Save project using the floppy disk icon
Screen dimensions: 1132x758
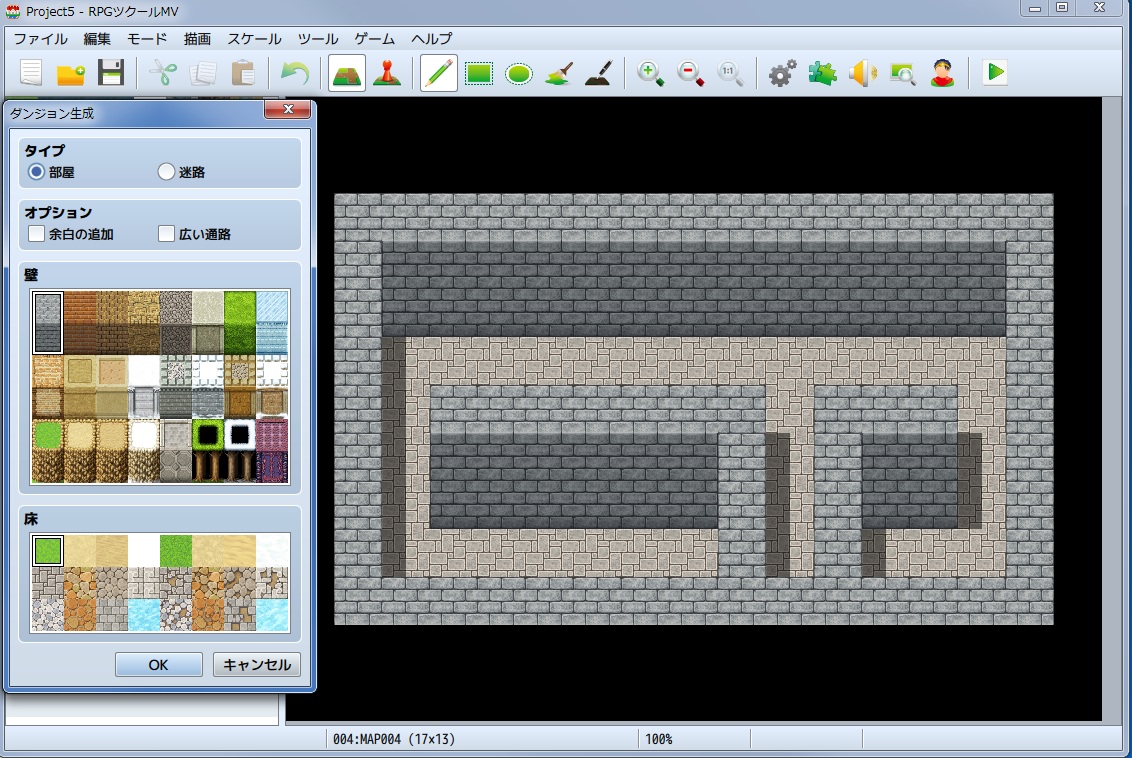[x=110, y=73]
